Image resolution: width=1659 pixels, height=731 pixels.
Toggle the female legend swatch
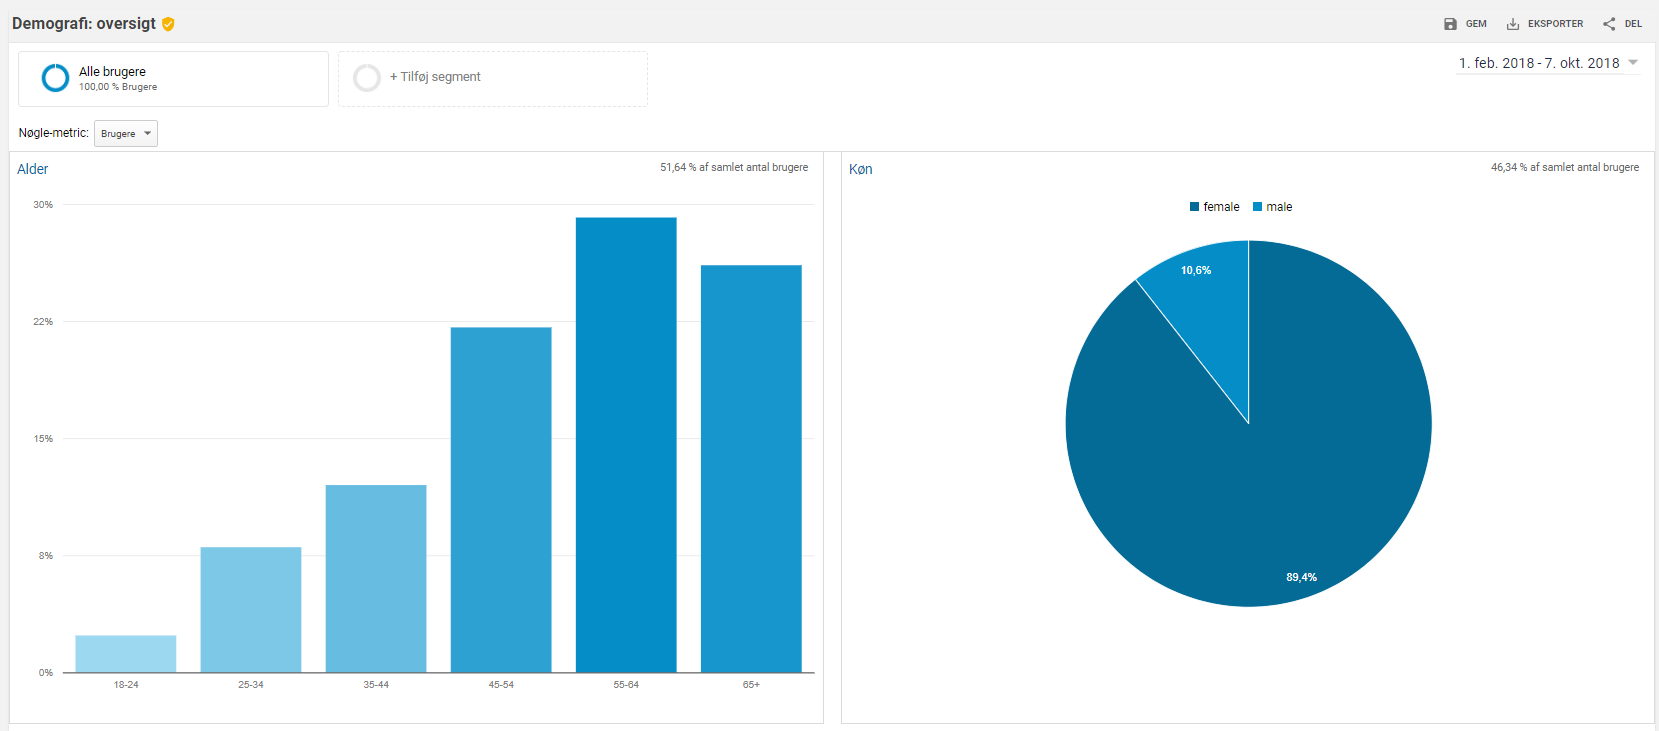tap(1194, 207)
